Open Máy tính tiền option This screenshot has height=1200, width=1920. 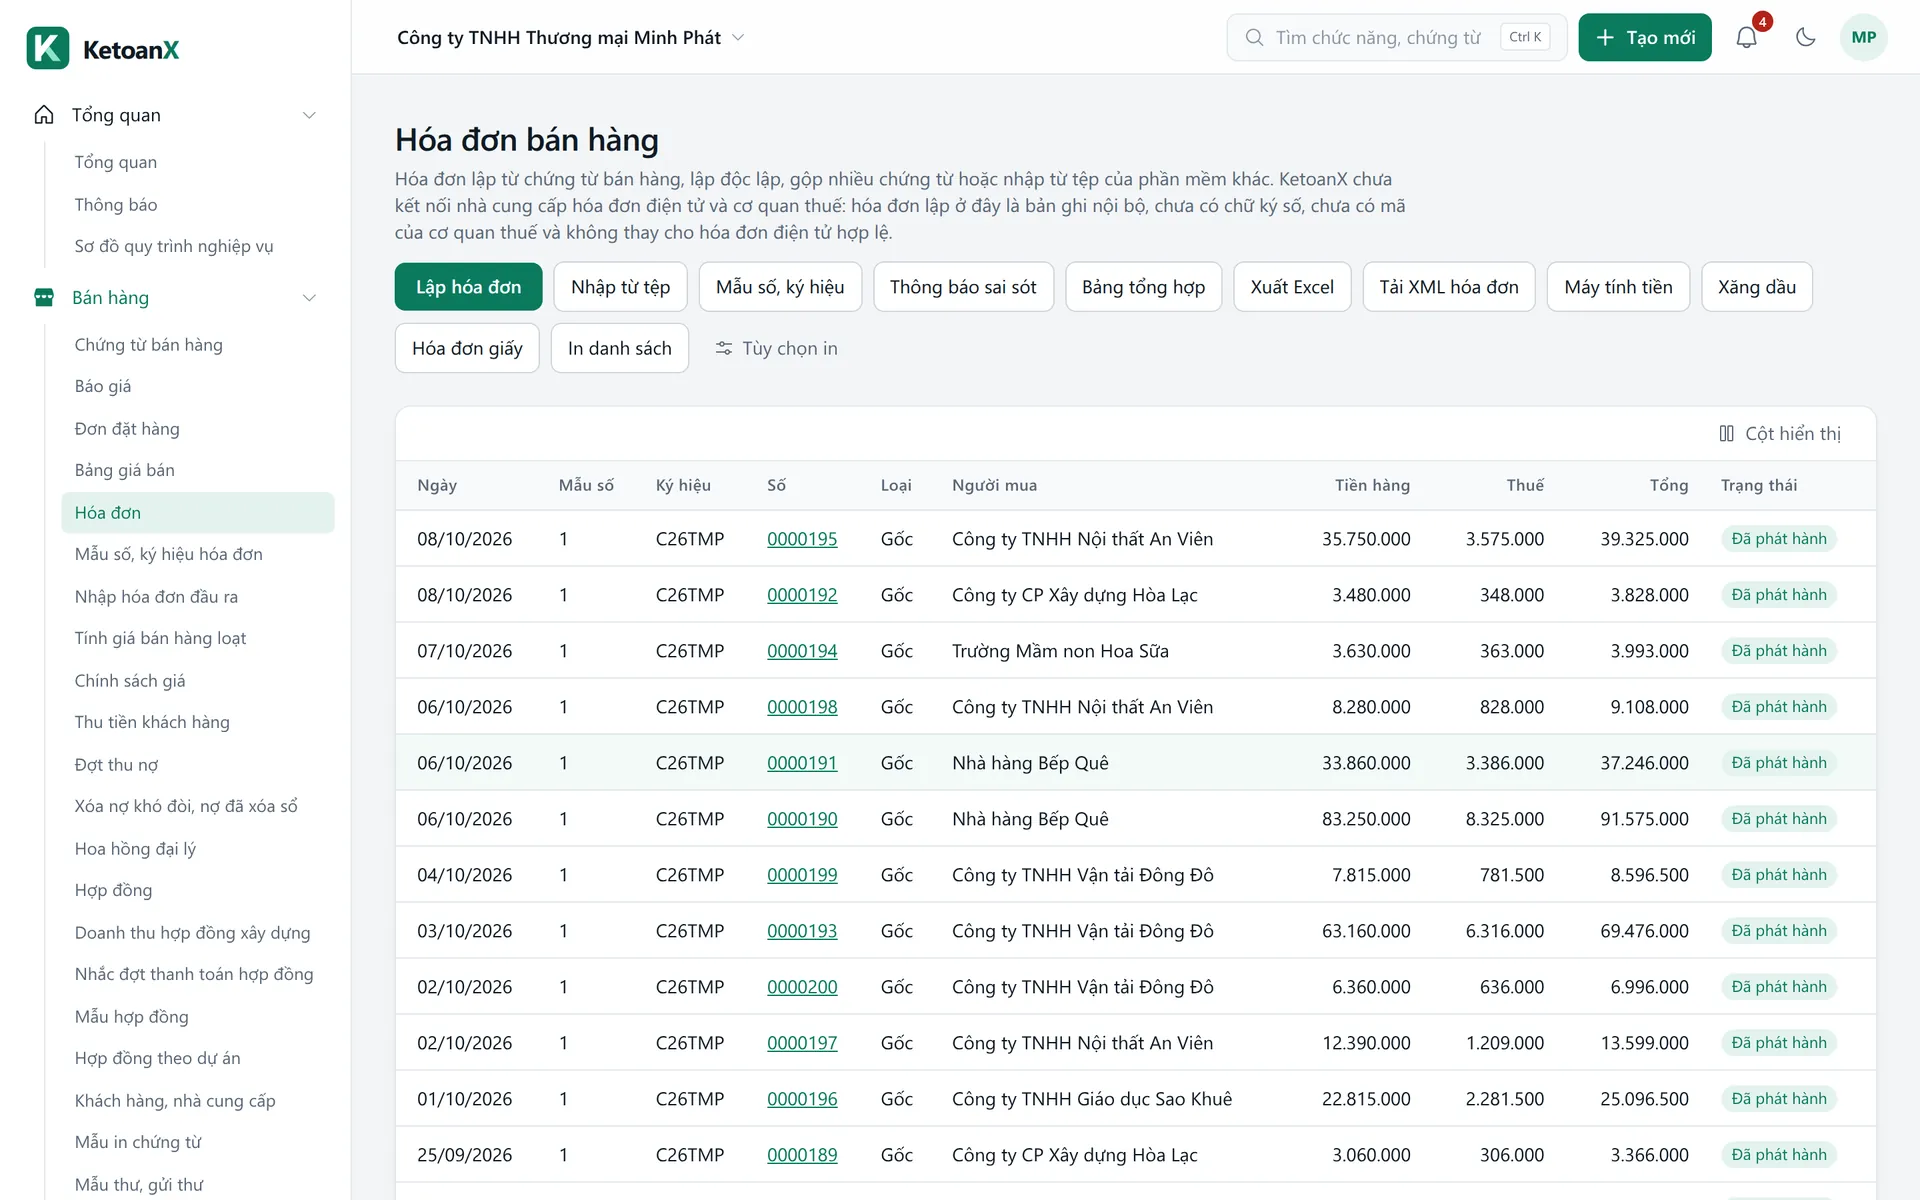[1618, 287]
